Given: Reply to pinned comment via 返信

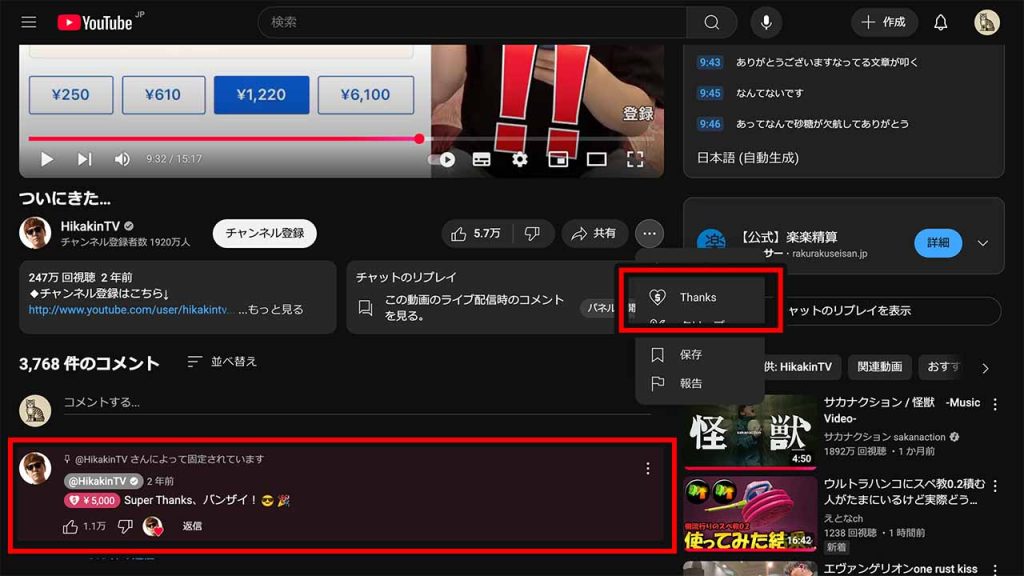Looking at the screenshot, I should tap(192, 526).
